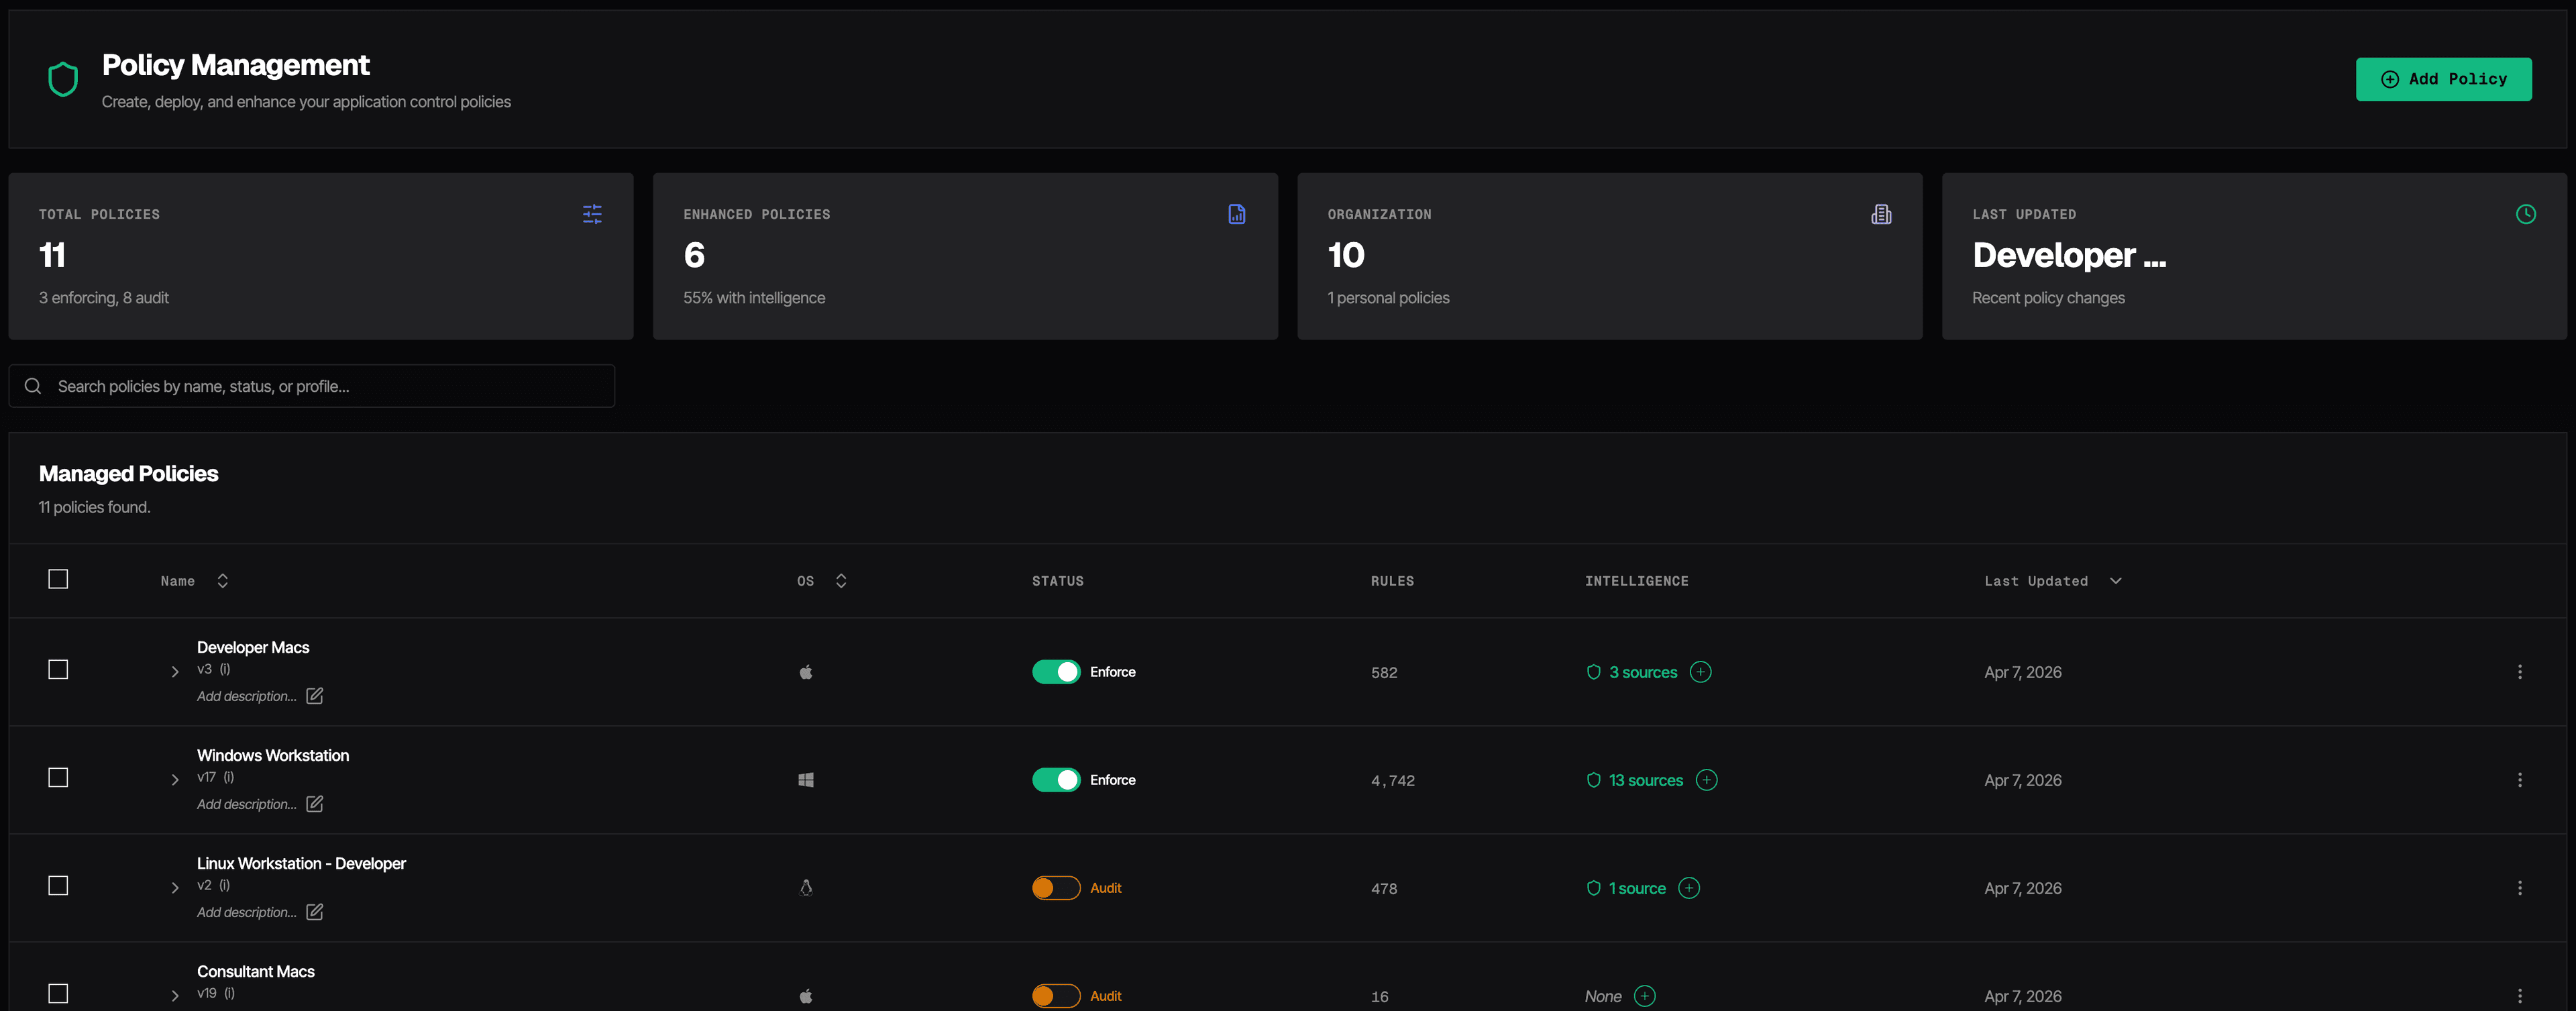Open the kebab menu for Developer Macs row
This screenshot has width=2576, height=1011.
tap(2520, 672)
